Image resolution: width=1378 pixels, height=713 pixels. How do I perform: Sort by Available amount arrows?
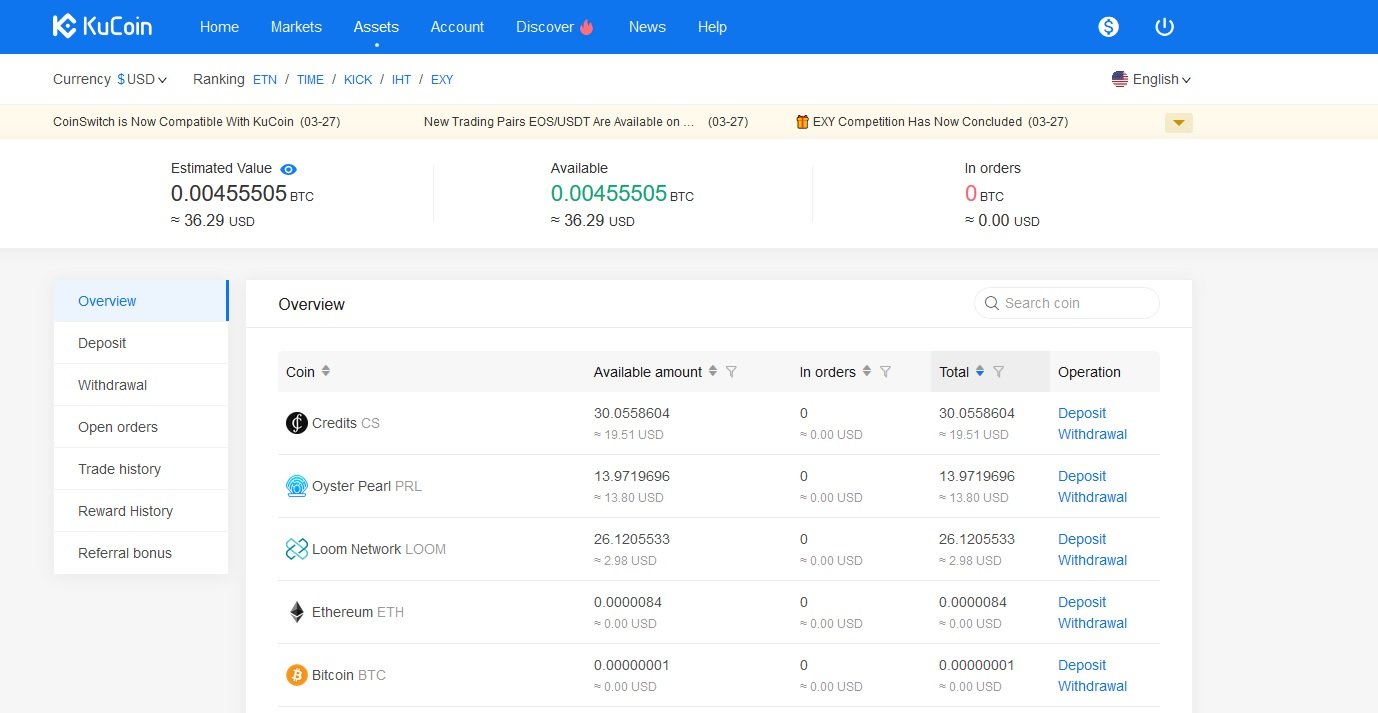pyautogui.click(x=713, y=371)
